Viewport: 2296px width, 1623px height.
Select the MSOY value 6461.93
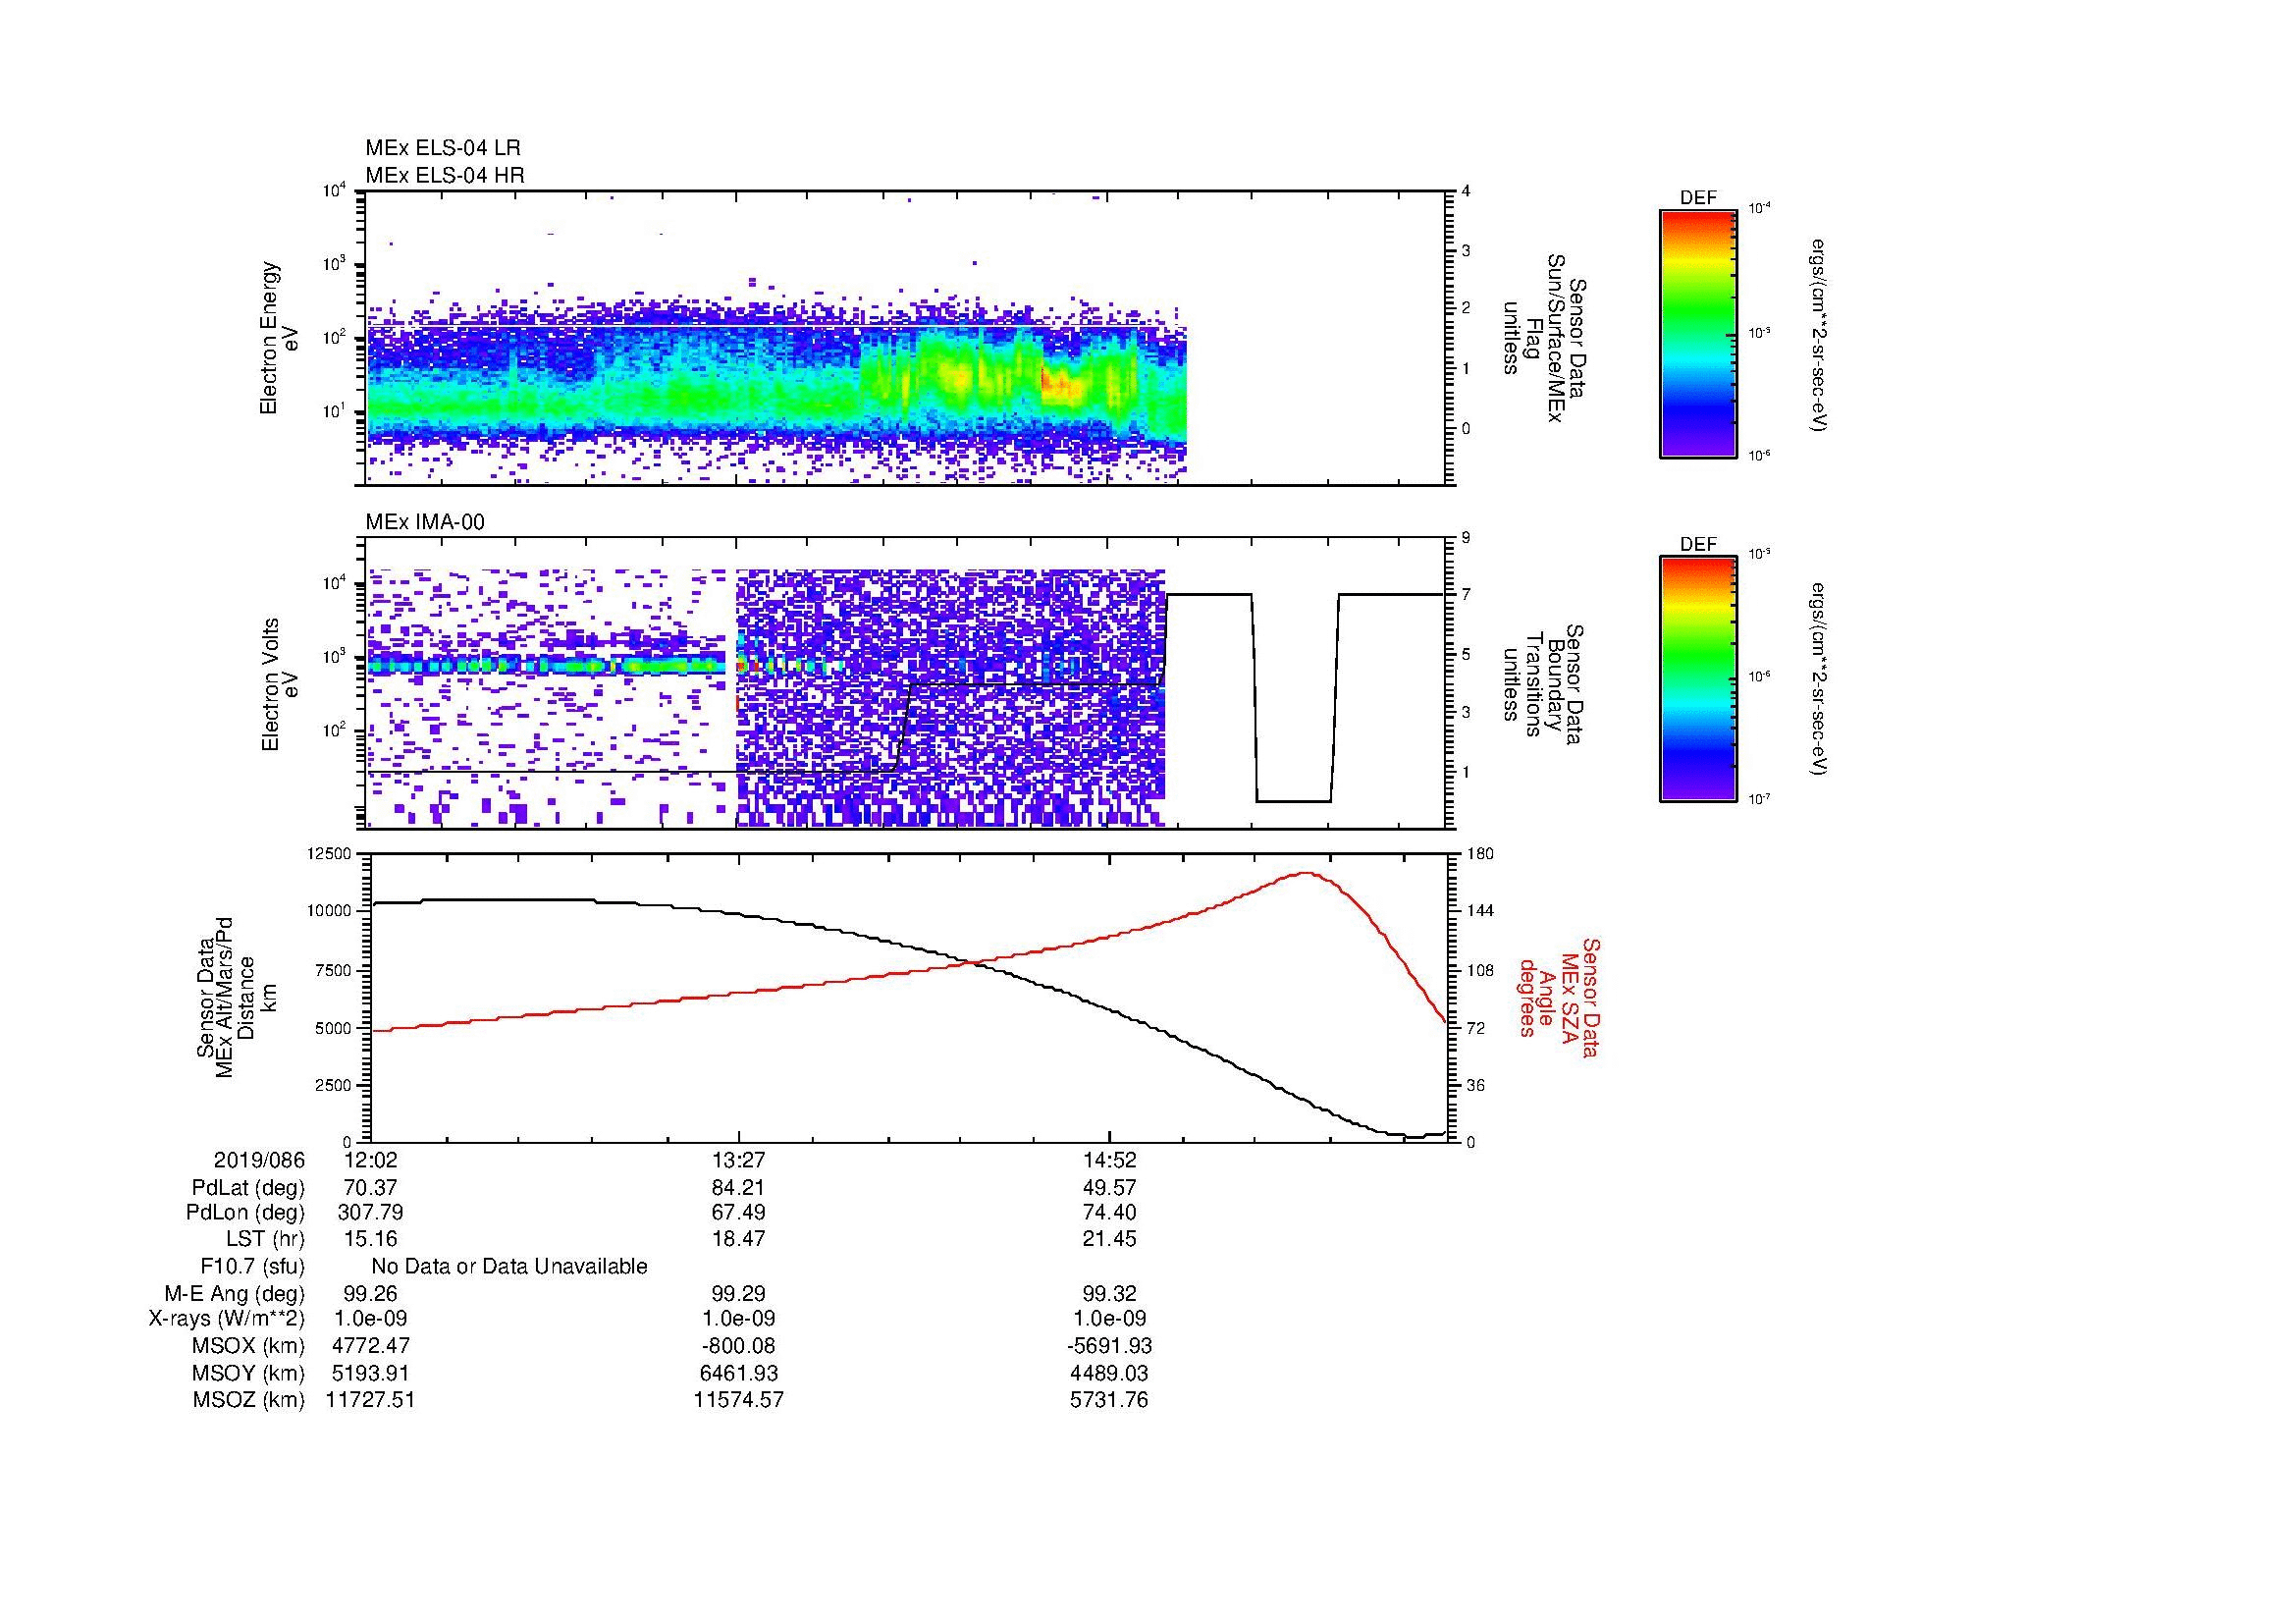pos(738,1373)
